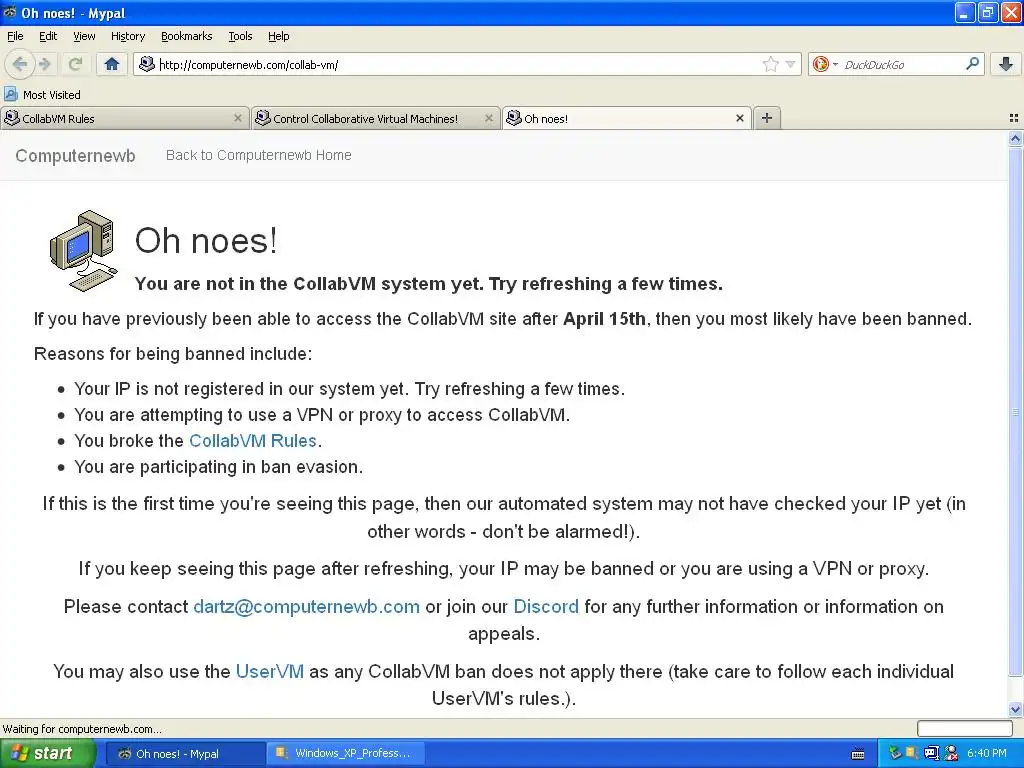Open a new tab with plus button
1024x768 pixels.
click(767, 118)
